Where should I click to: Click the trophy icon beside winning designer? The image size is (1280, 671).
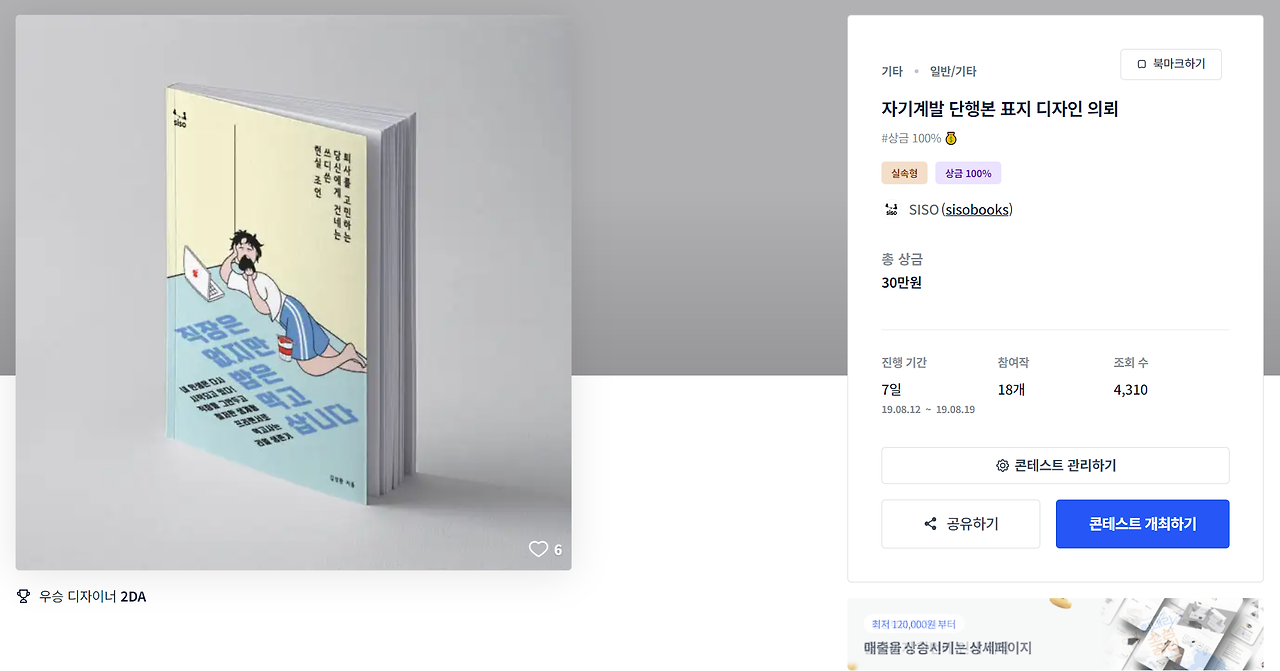pyautogui.click(x=24, y=596)
